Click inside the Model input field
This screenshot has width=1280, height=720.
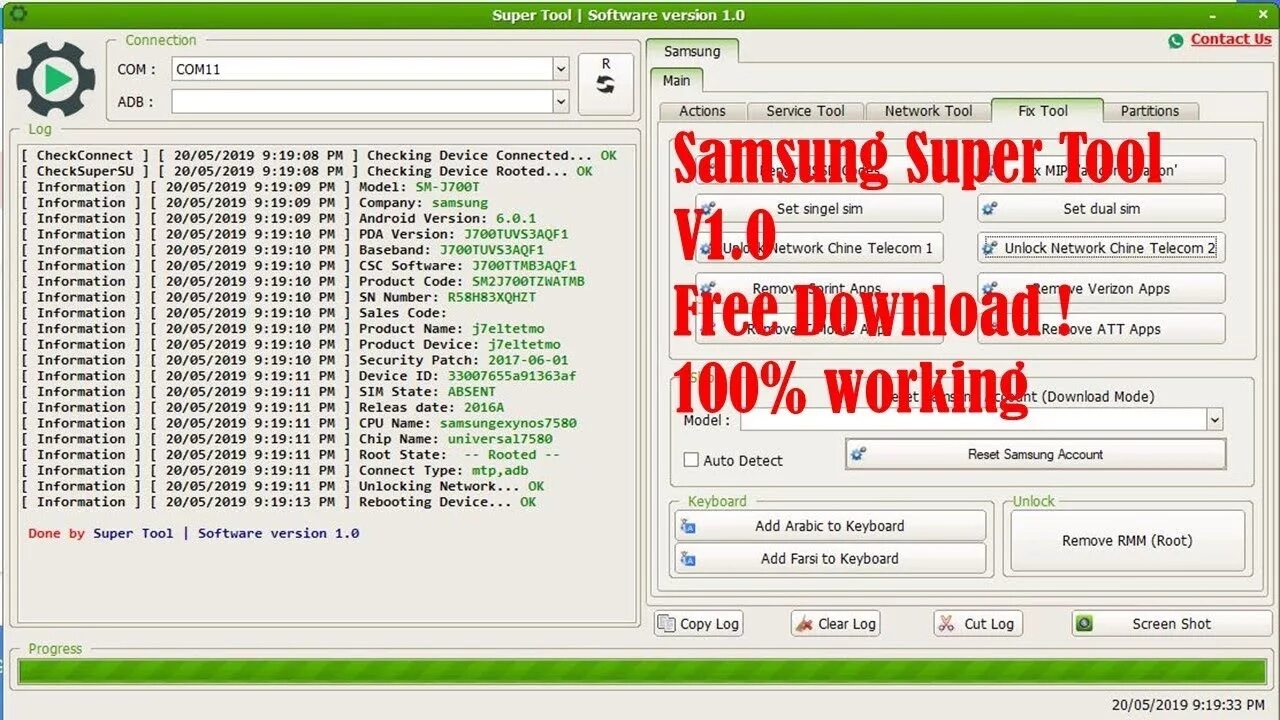coord(973,420)
